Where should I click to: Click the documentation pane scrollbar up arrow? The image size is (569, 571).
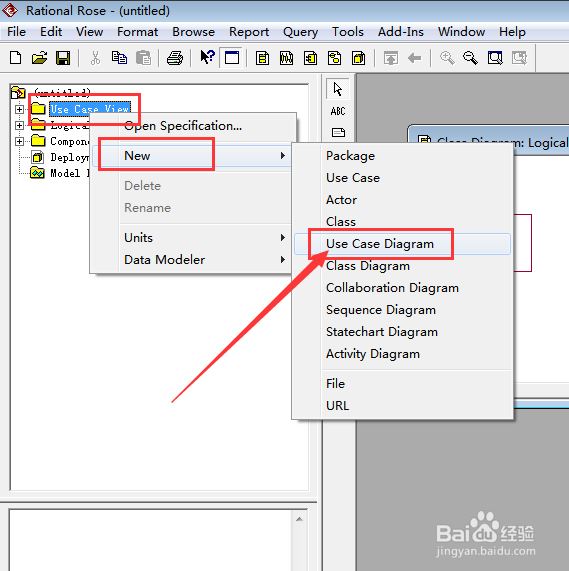coord(299,519)
